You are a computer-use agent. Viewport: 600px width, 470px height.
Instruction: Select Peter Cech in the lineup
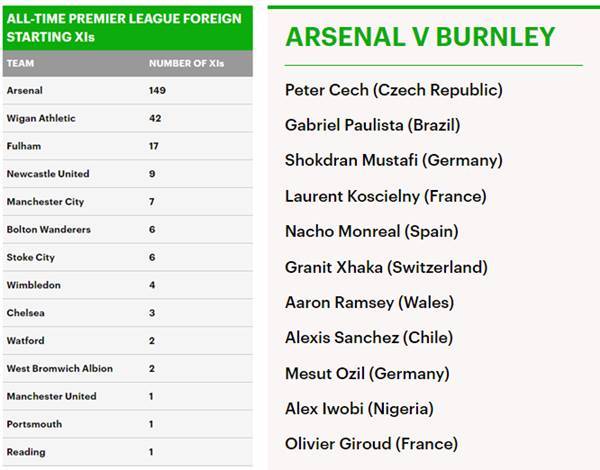[393, 90]
